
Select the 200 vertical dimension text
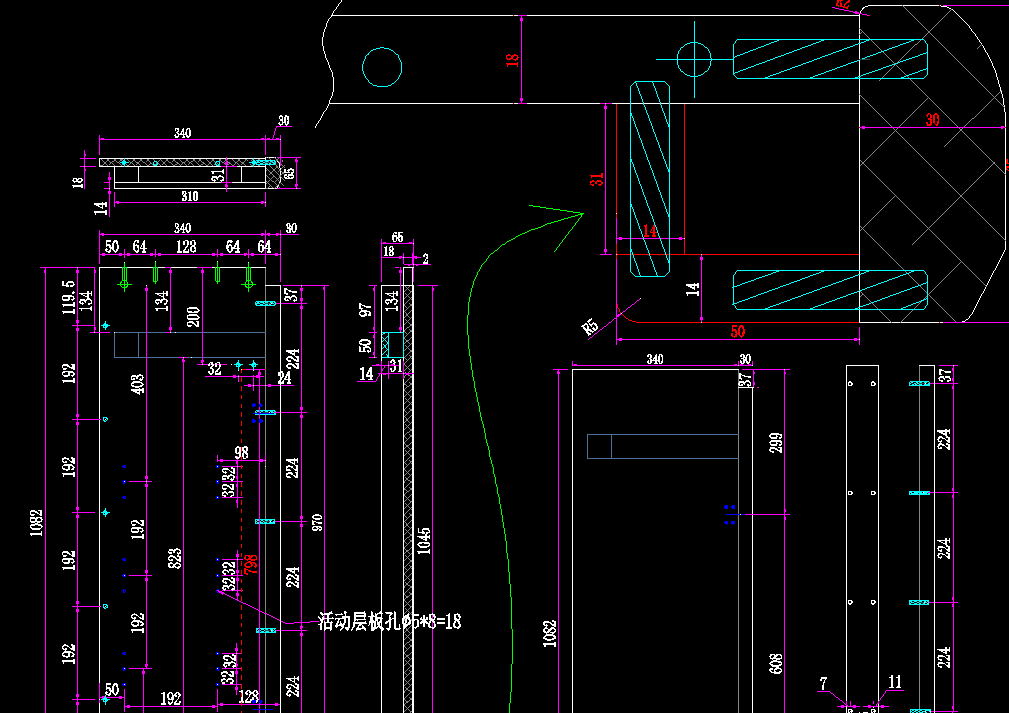pos(194,317)
